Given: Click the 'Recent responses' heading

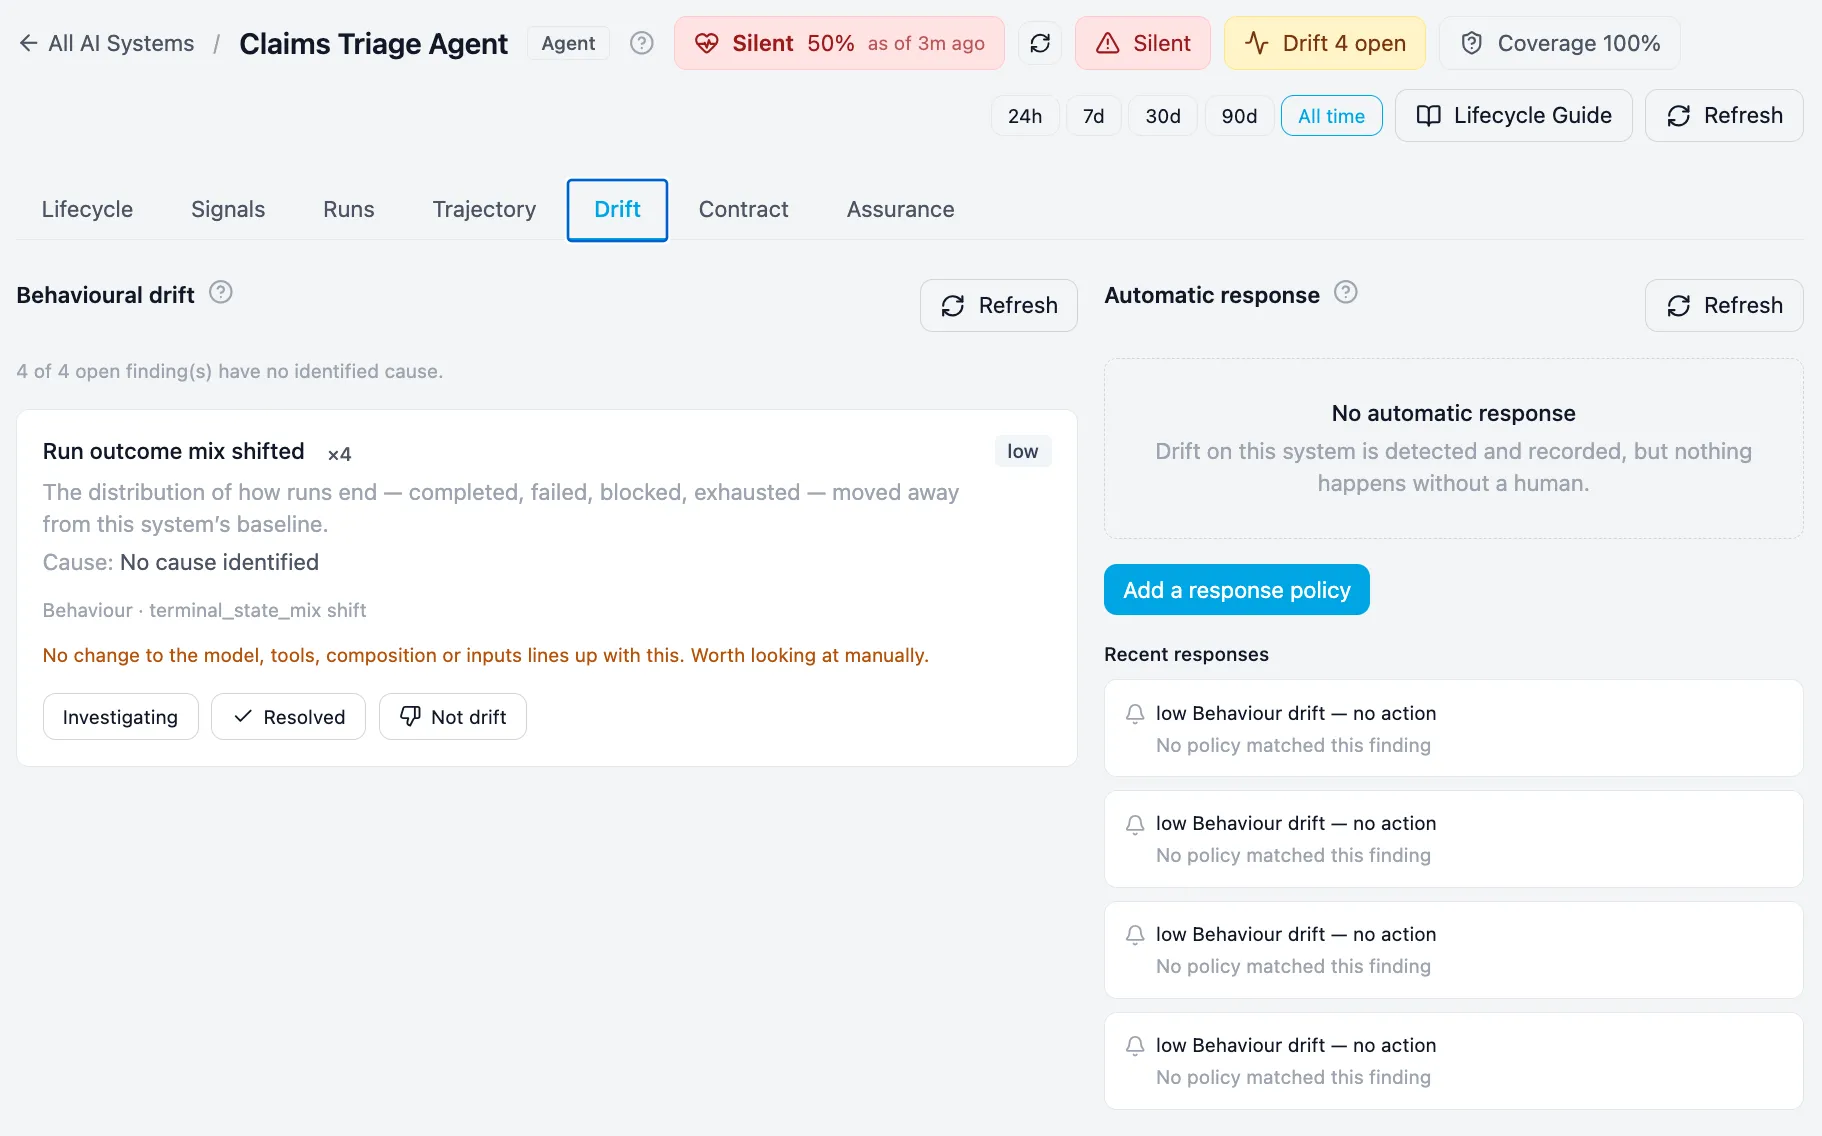Looking at the screenshot, I should point(1186,654).
